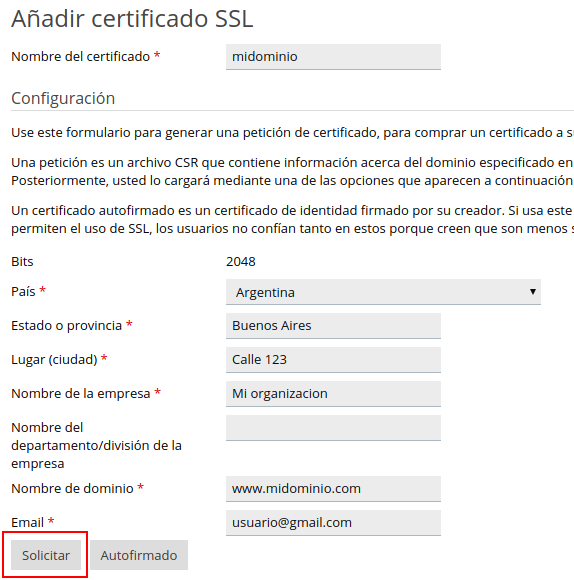Click the Configuración section heading
The height and width of the screenshot is (580, 574).
[63, 98]
